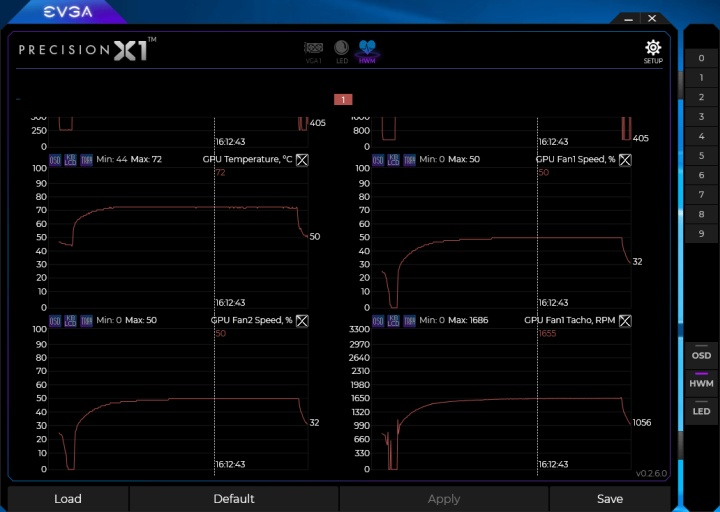
Task: Select profile slot 4
Action: 701,136
